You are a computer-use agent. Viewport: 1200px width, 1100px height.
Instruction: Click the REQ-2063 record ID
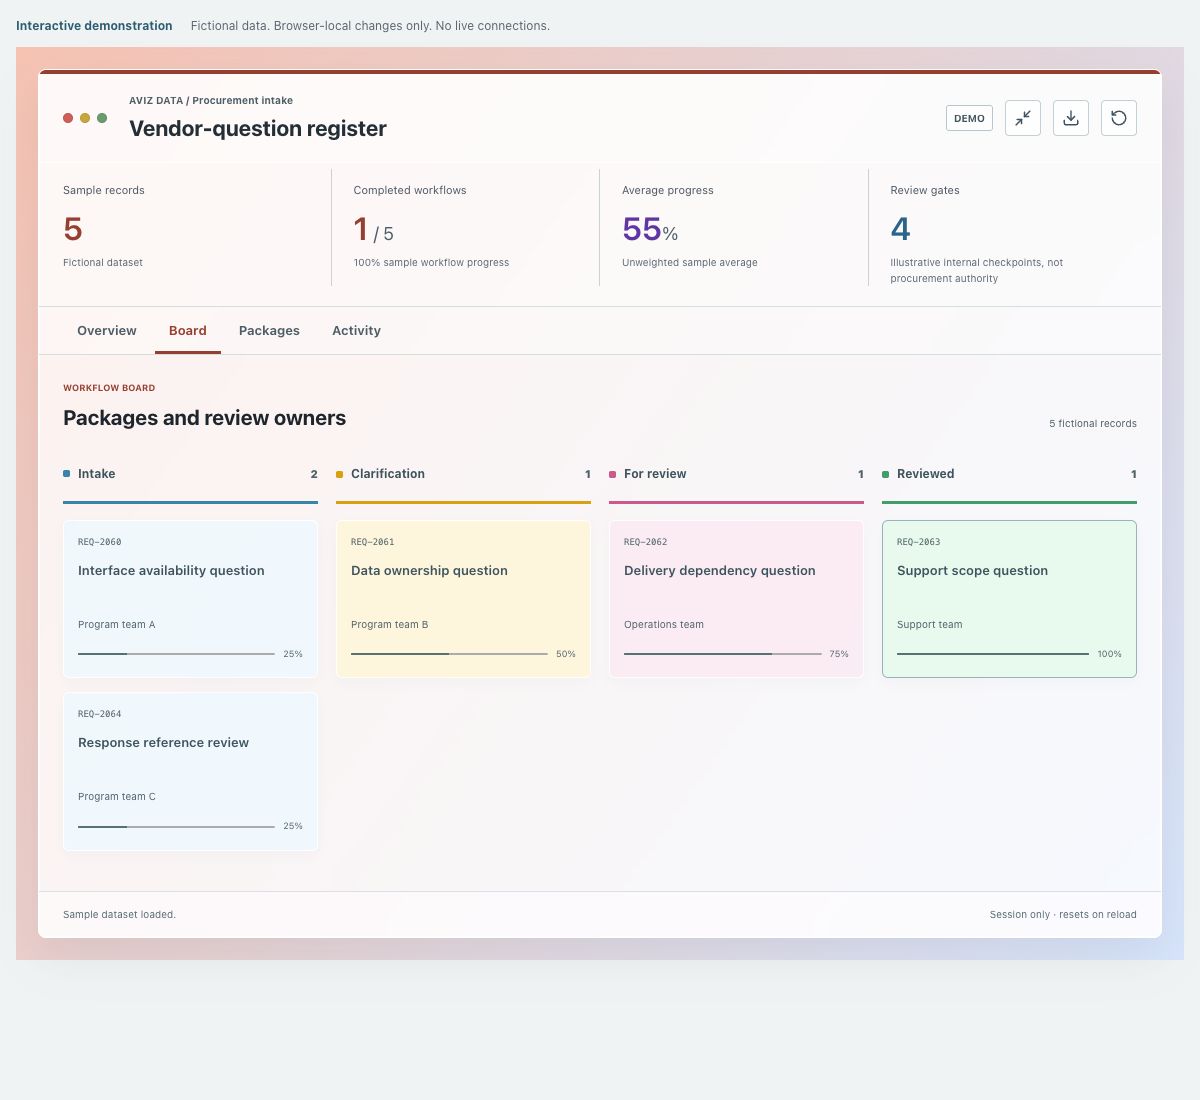pos(918,542)
